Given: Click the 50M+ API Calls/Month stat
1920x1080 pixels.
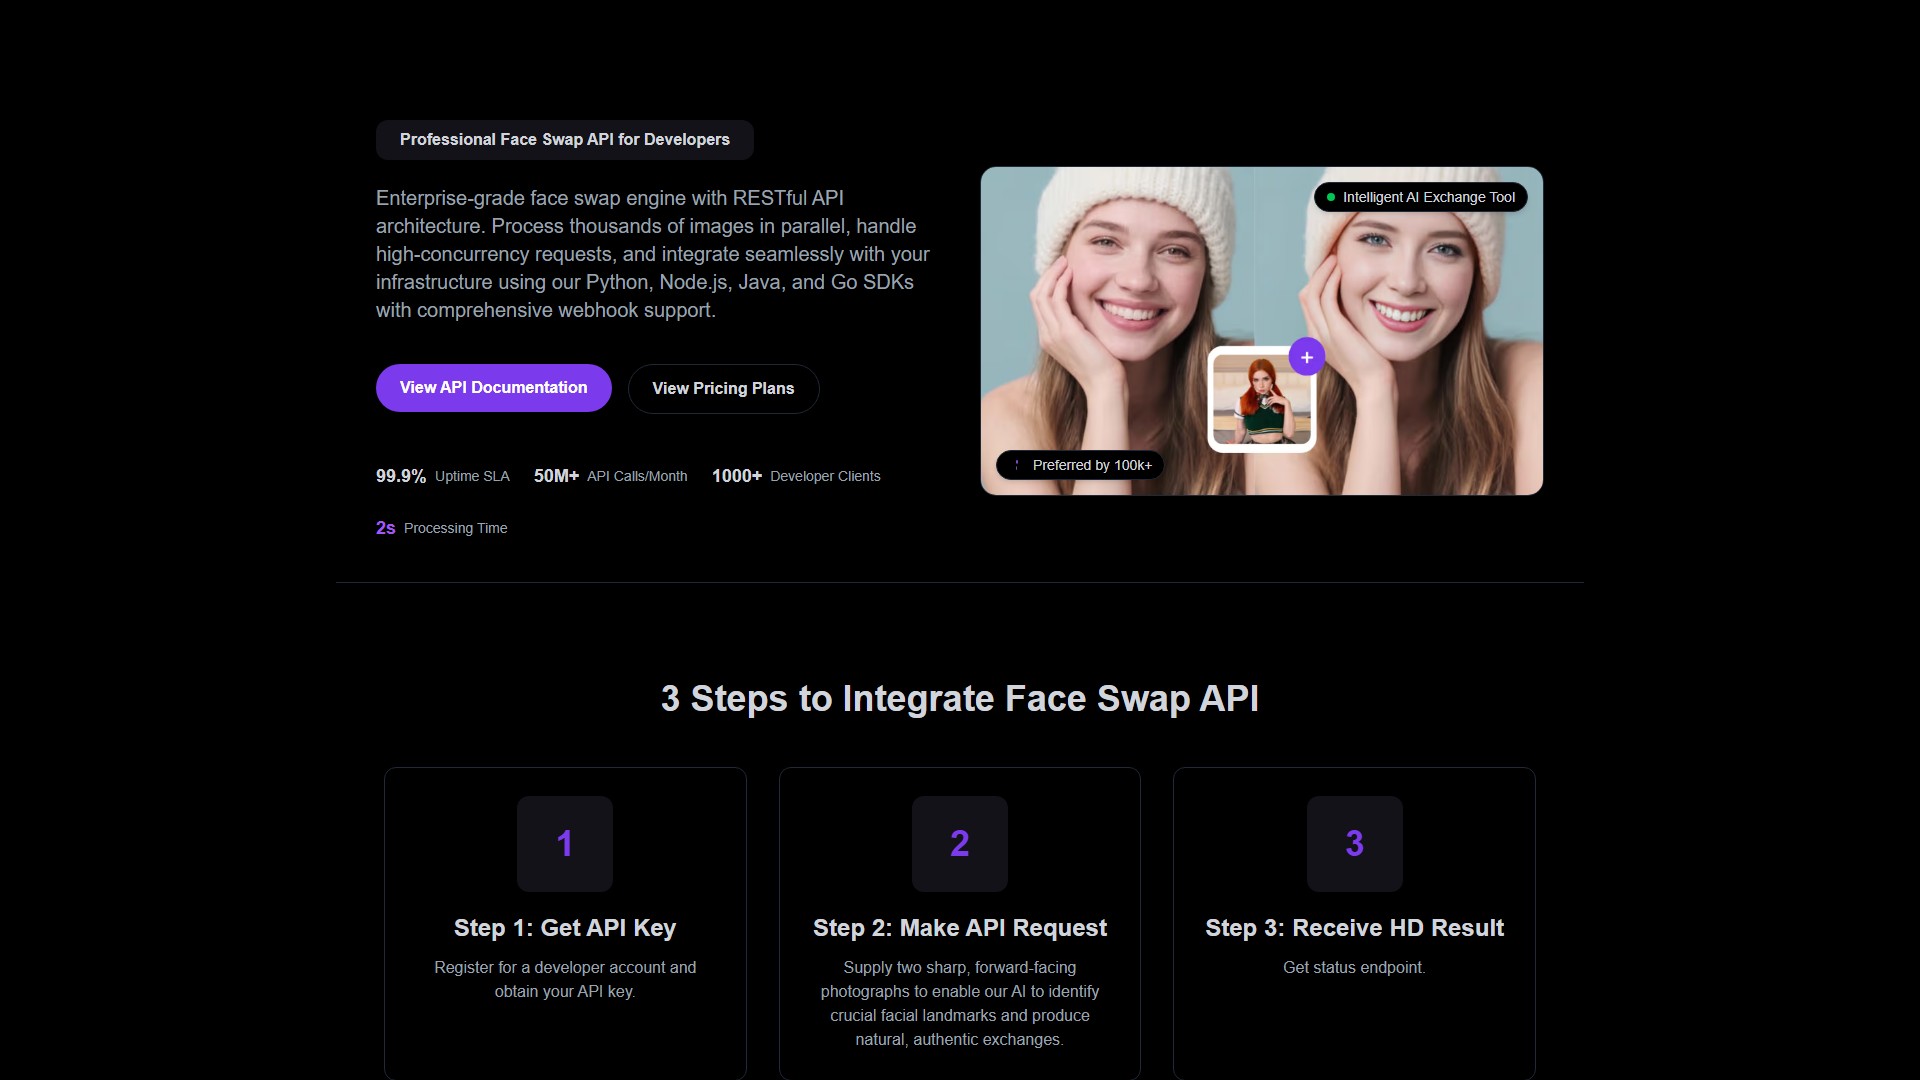Looking at the screenshot, I should tap(610, 476).
